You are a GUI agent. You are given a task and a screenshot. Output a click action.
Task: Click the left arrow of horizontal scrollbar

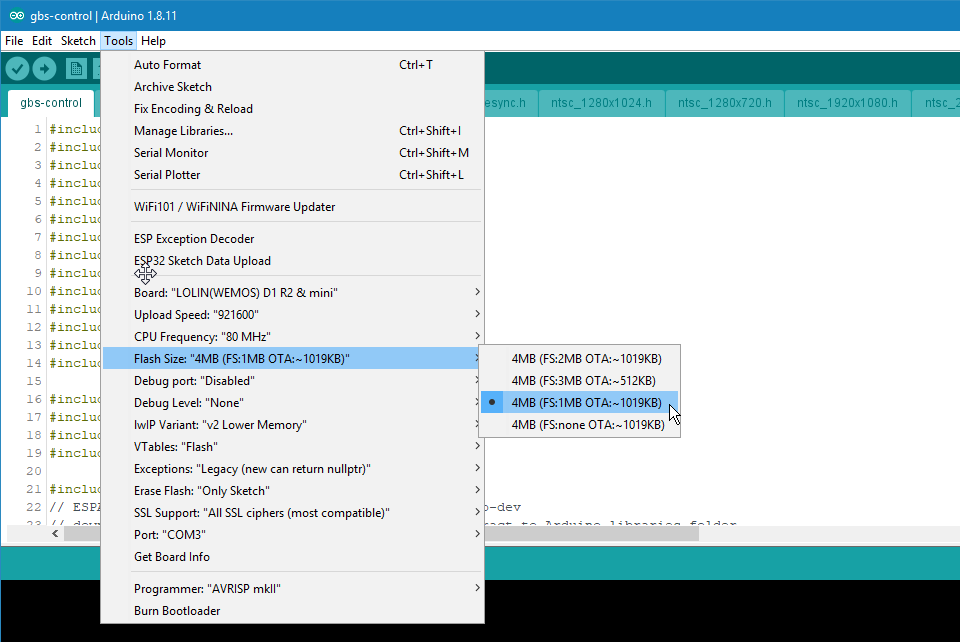pyautogui.click(x=55, y=534)
